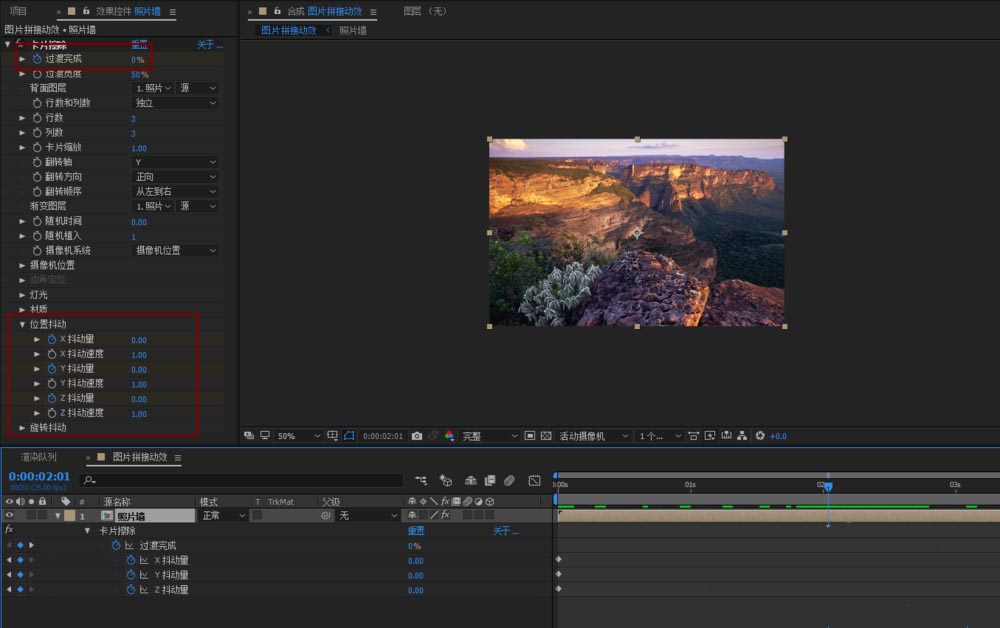Collapse the 位置抖动 property group
Screen dimensions: 1000x628
coord(22,324)
